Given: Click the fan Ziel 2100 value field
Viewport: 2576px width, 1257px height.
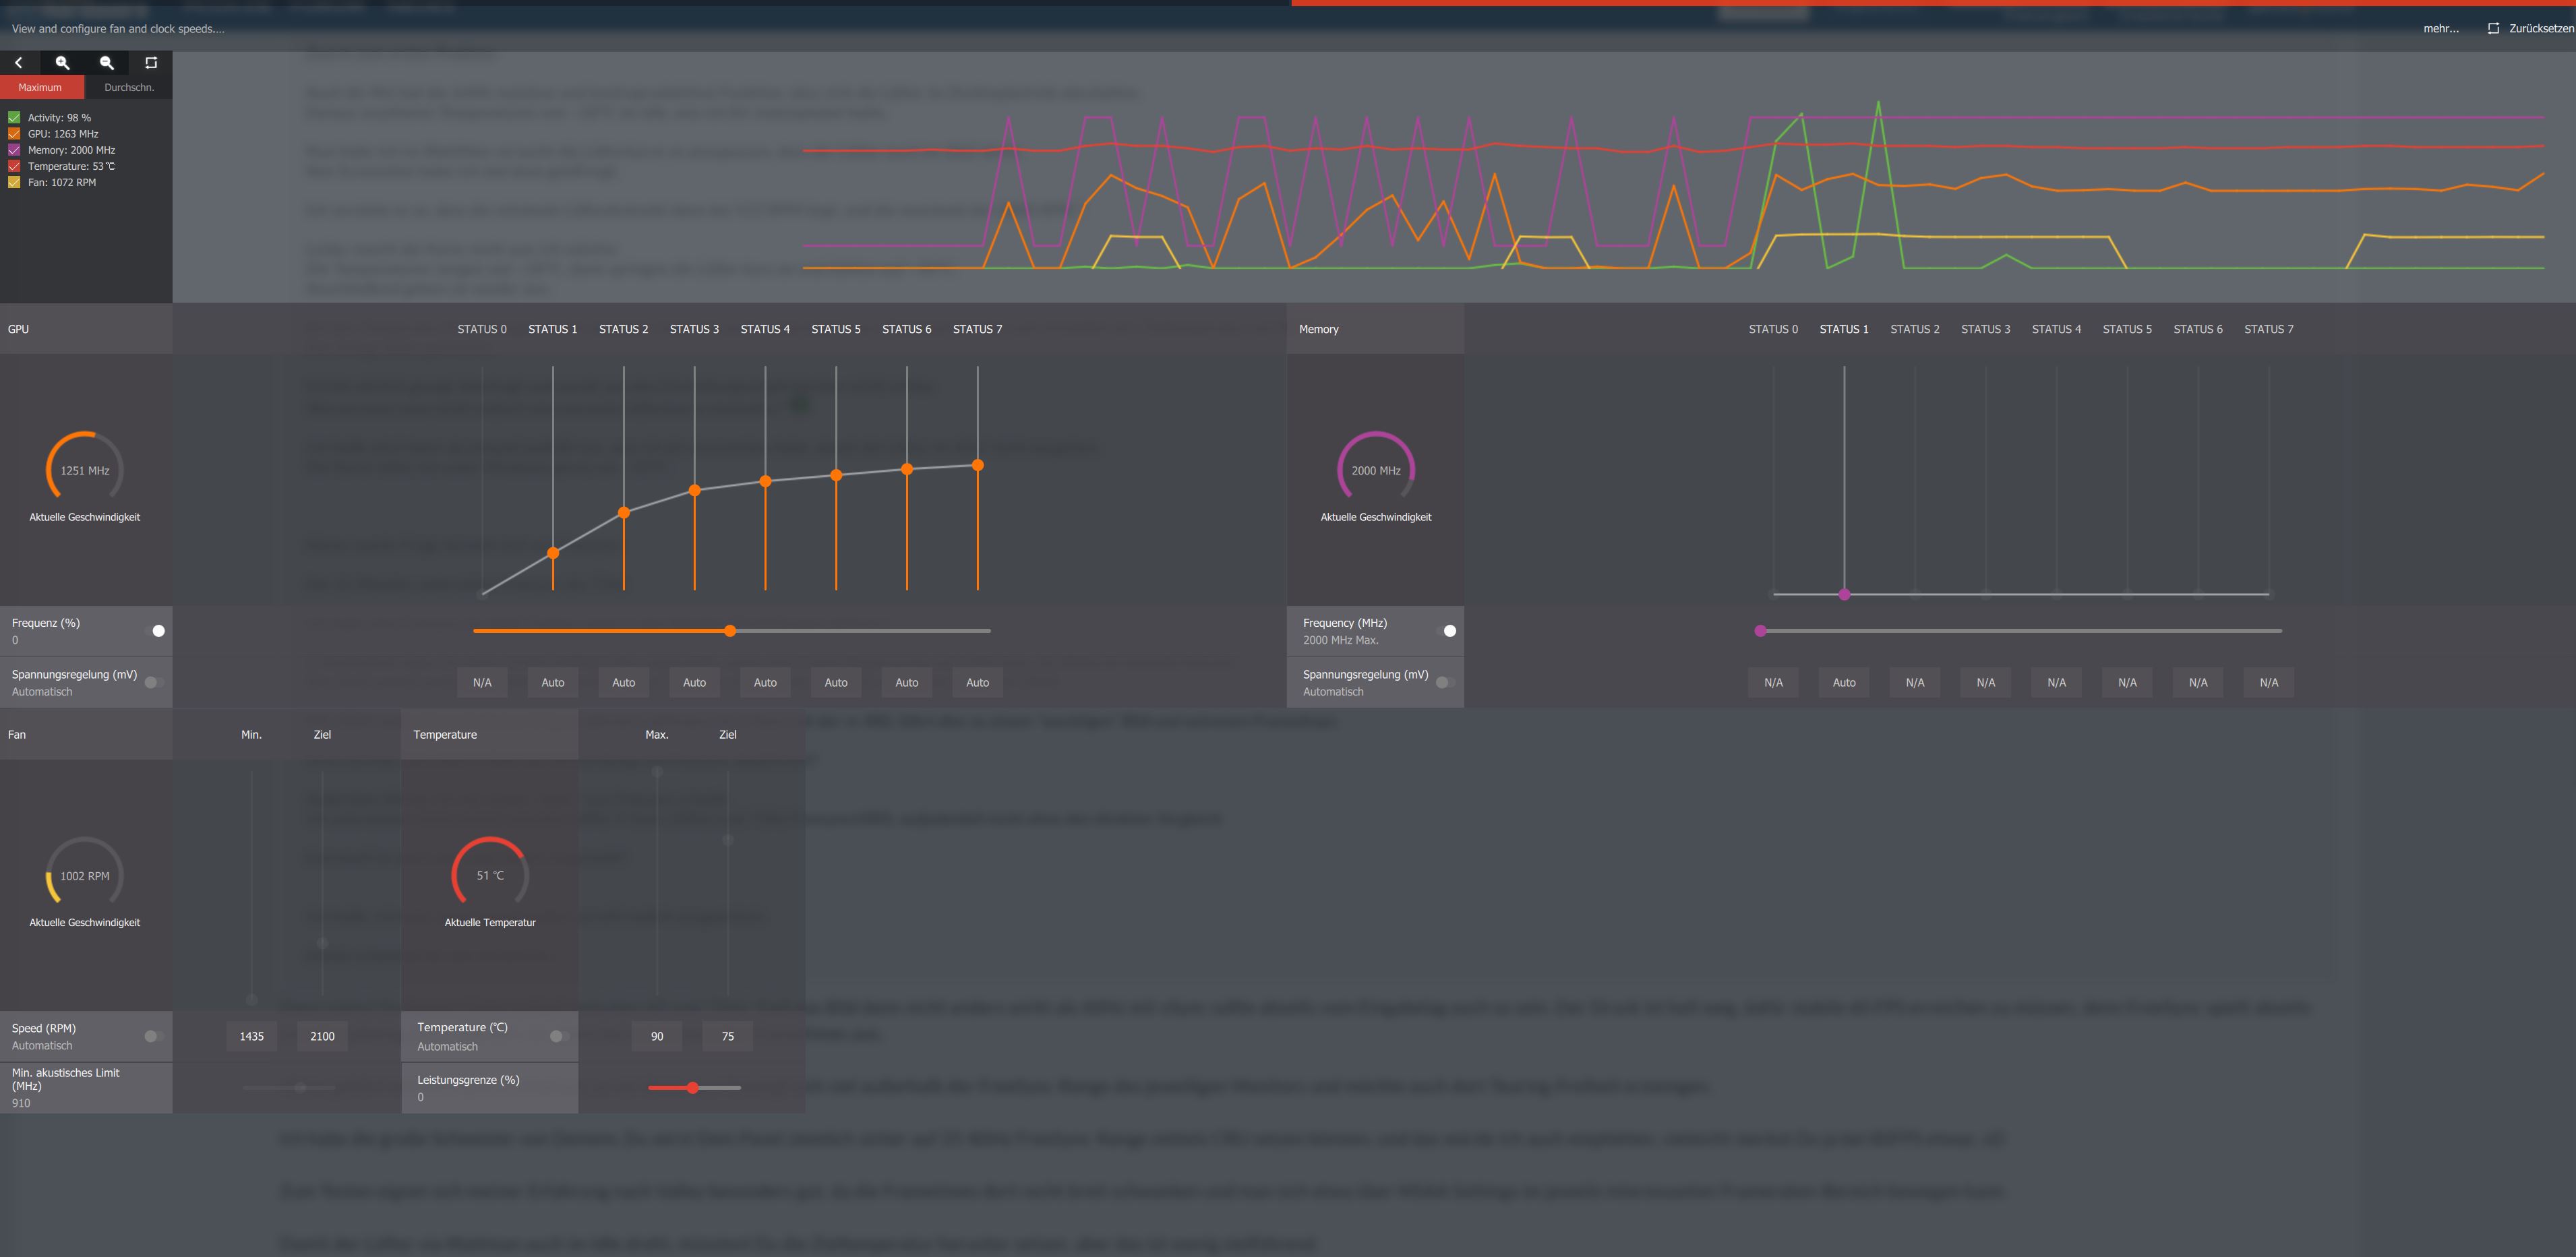Looking at the screenshot, I should pyautogui.click(x=322, y=1036).
